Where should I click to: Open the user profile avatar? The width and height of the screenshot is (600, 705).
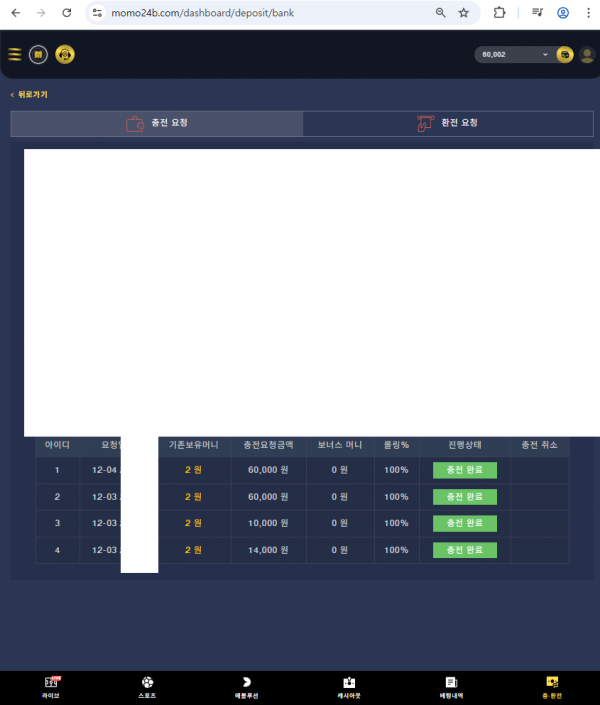[587, 55]
